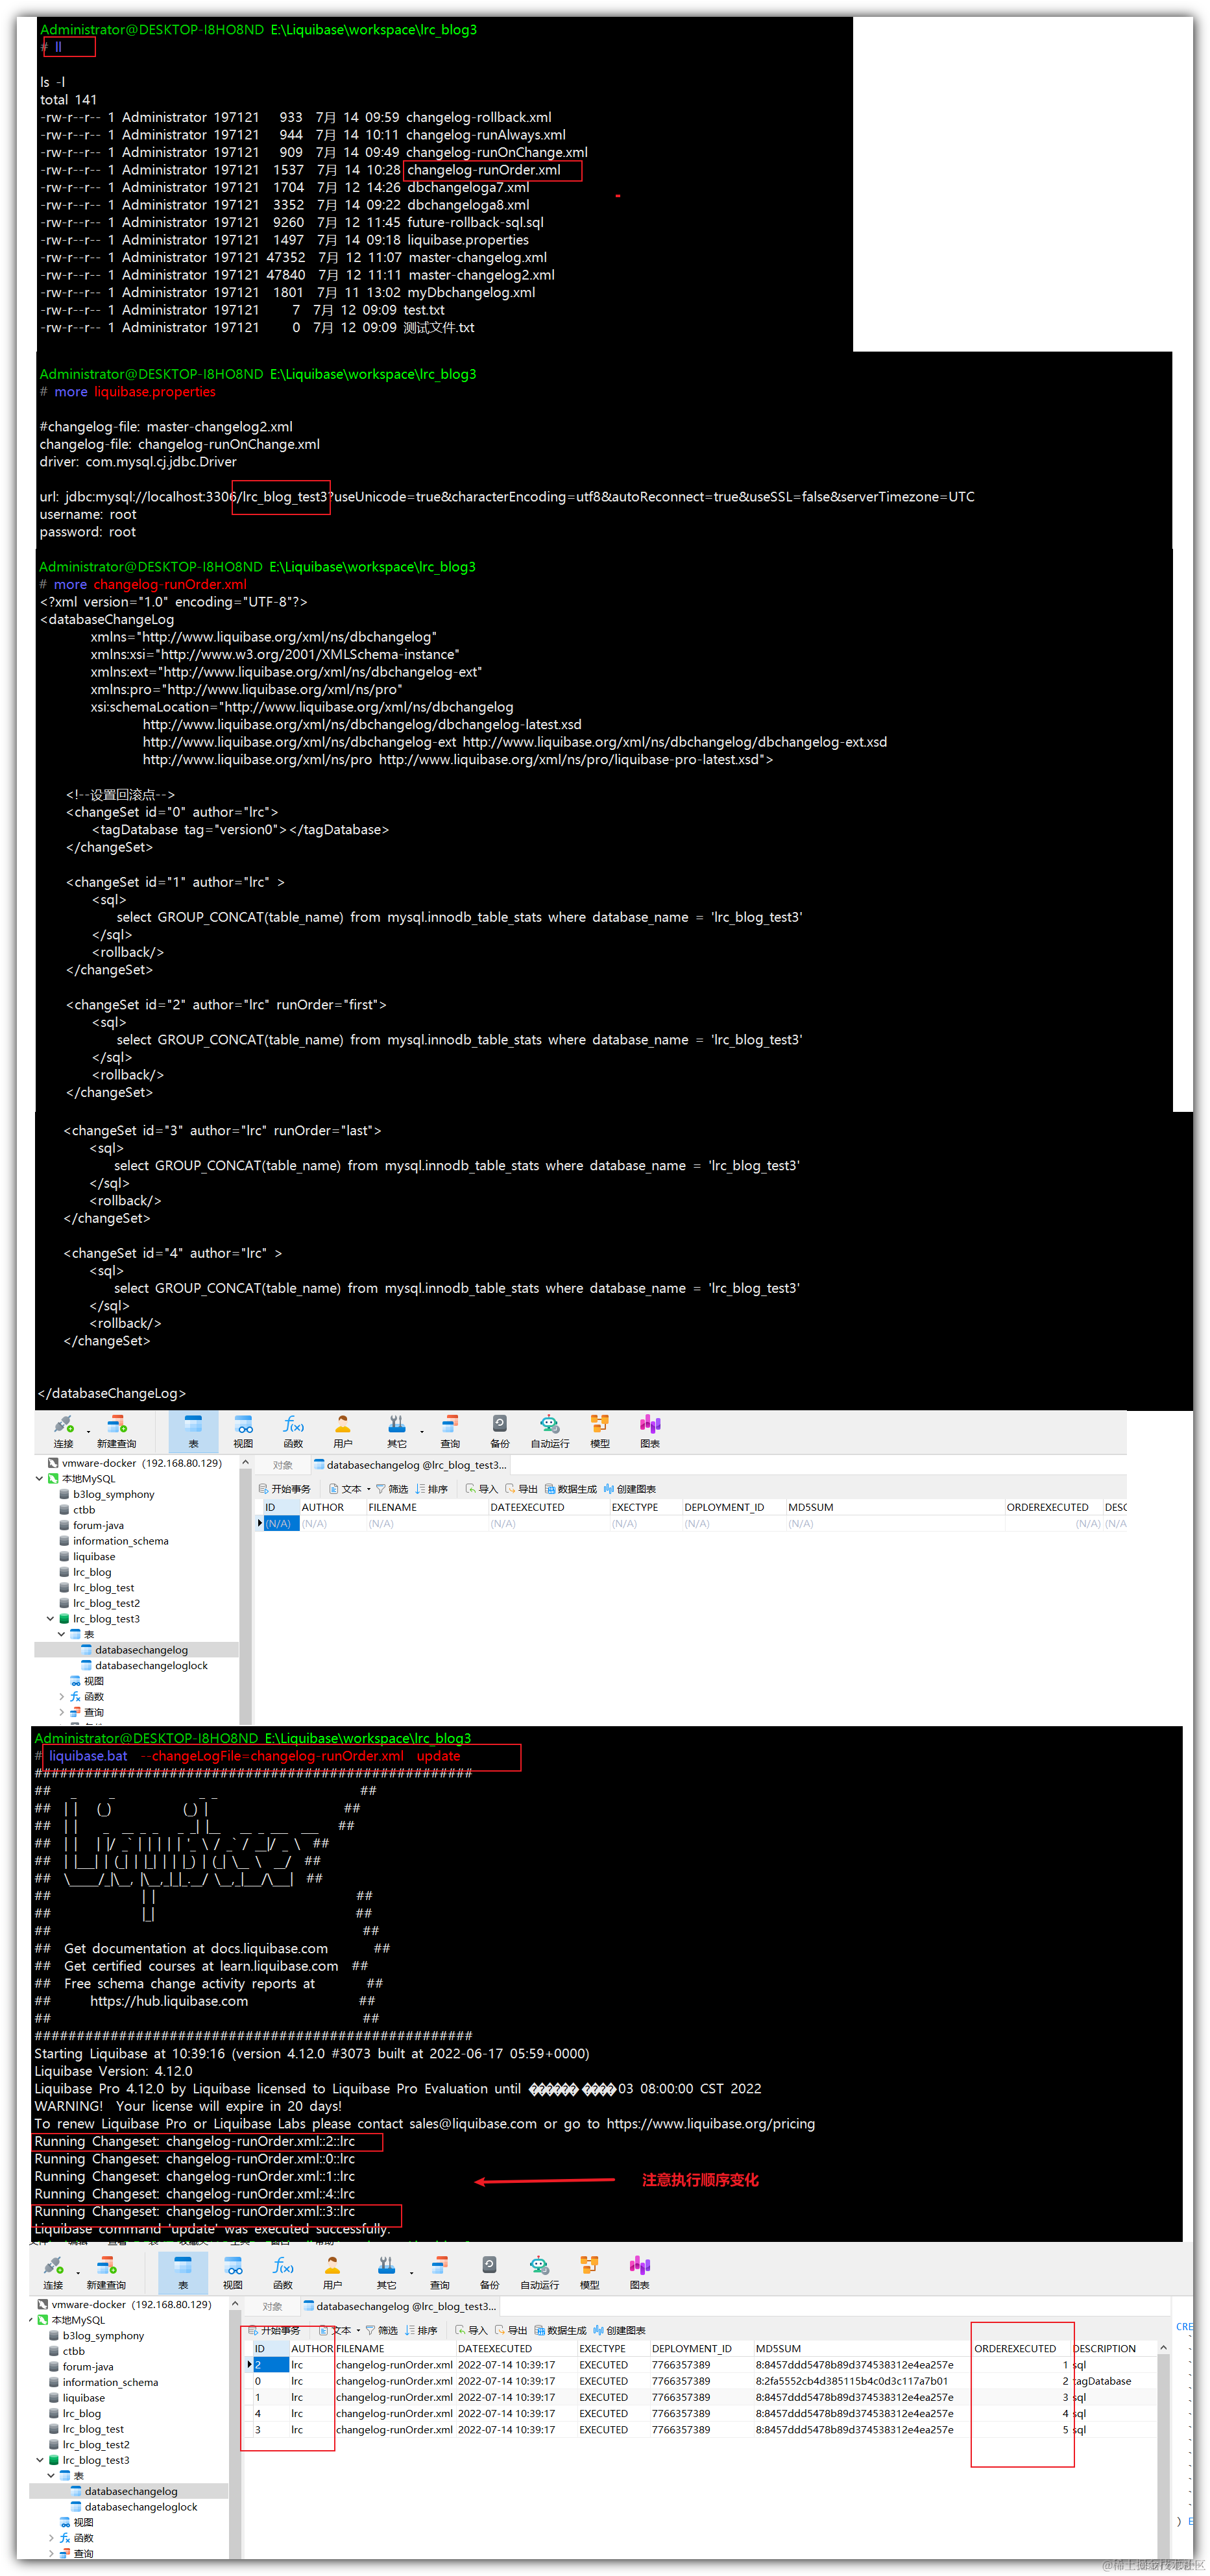Click 开始事务 in upper Navicat window
This screenshot has width=1210, height=2576.
click(284, 1489)
